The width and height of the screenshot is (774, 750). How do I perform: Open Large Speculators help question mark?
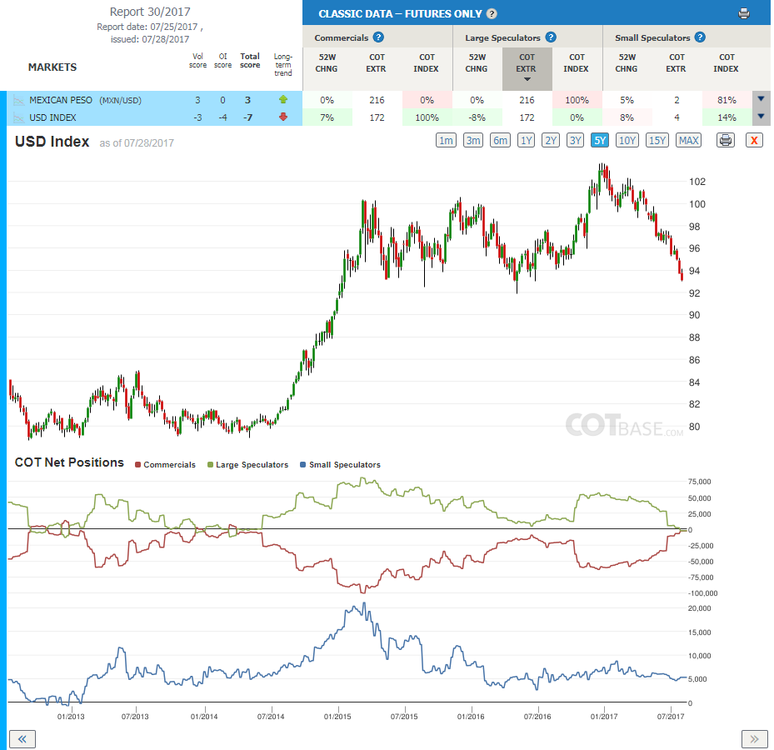point(551,38)
